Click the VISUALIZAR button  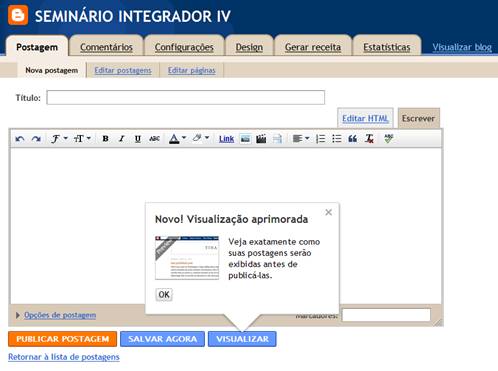(x=242, y=339)
